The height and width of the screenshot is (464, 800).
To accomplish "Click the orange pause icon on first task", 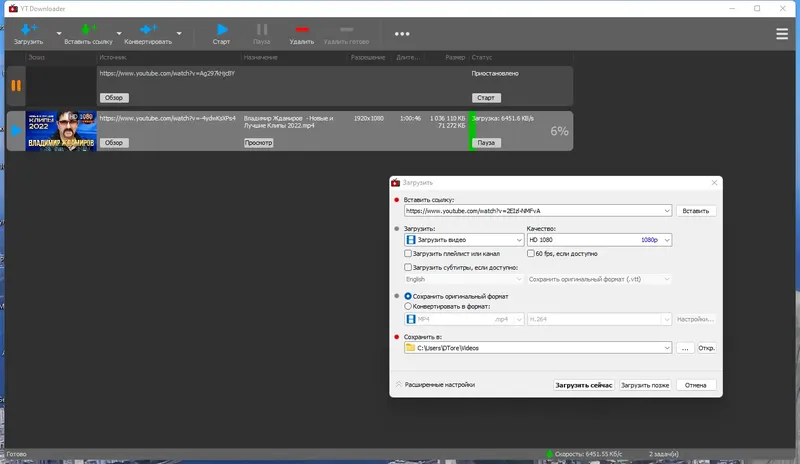I will 16,85.
